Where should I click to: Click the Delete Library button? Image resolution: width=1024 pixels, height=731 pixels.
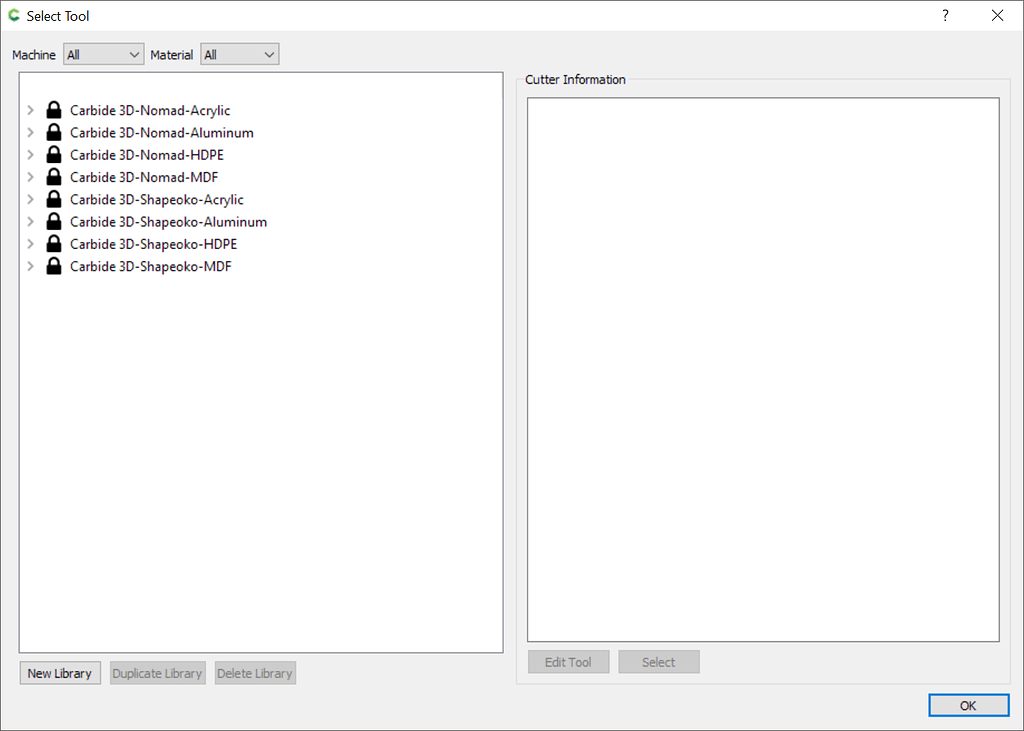[255, 673]
